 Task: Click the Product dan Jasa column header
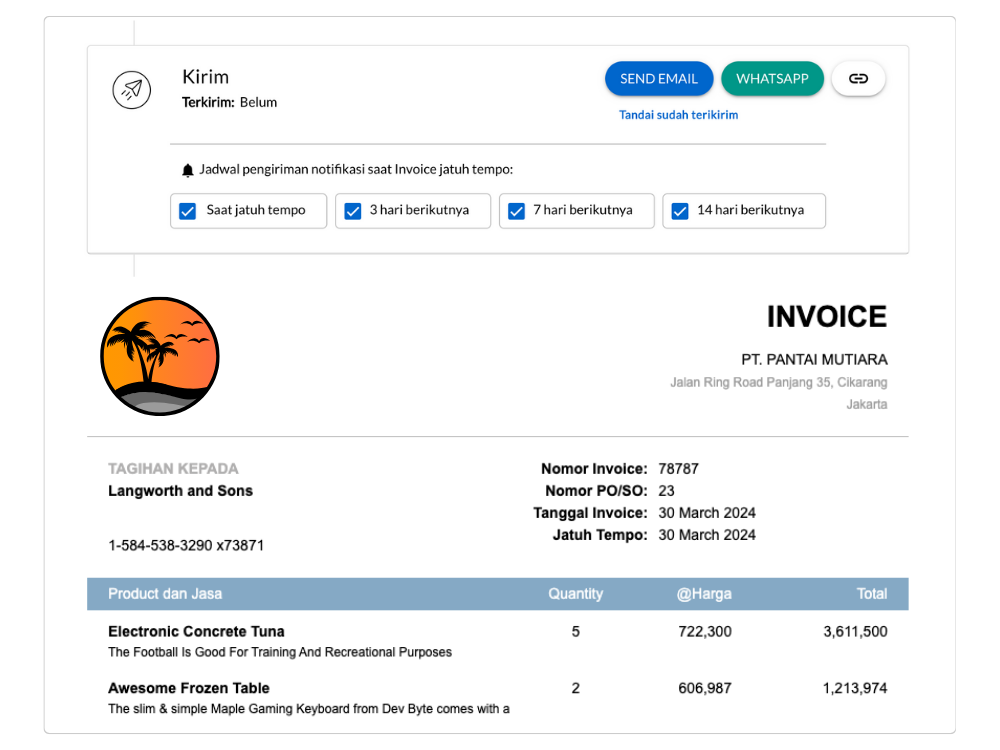click(x=165, y=594)
